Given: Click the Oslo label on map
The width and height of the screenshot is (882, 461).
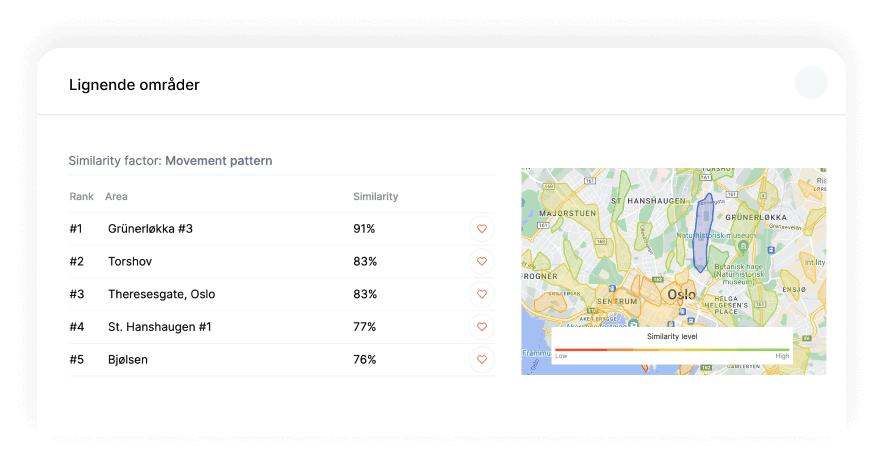Looking at the screenshot, I should 681,294.
